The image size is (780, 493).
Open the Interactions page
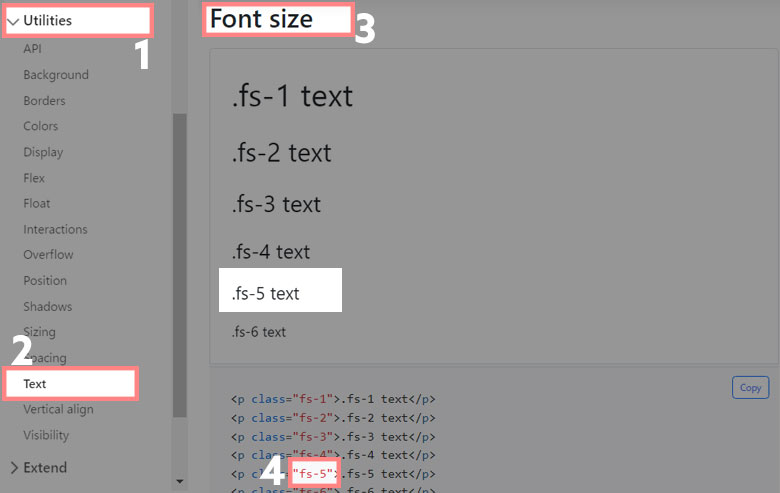click(x=55, y=229)
